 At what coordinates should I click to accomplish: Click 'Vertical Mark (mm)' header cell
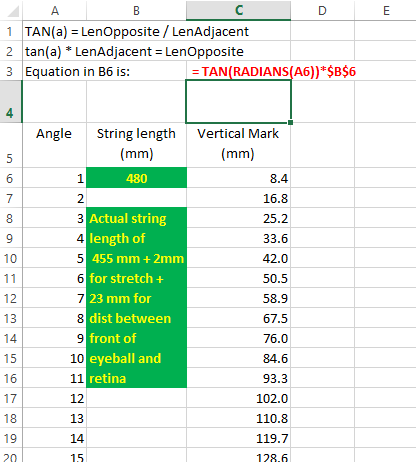pos(238,145)
